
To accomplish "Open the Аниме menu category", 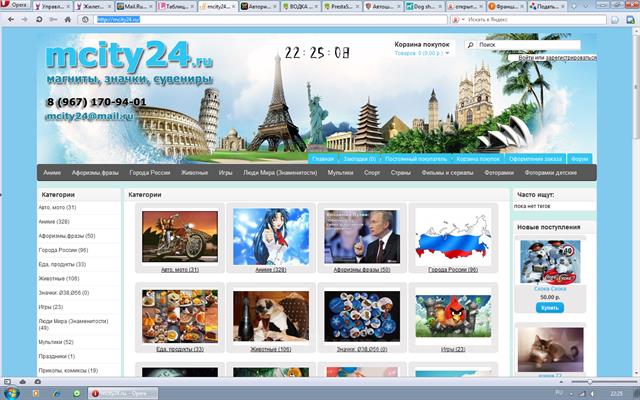I will click(52, 173).
